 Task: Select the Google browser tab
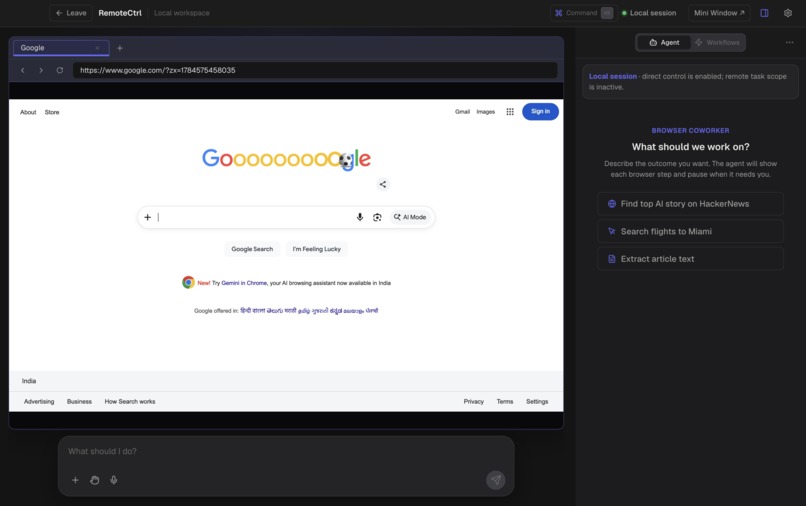[61, 48]
